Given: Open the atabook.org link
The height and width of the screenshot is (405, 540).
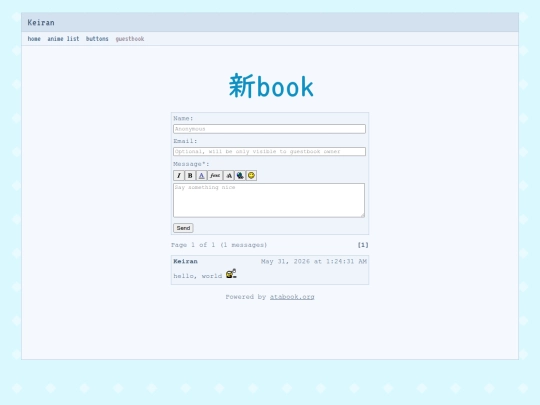Looking at the screenshot, I should 292,297.
